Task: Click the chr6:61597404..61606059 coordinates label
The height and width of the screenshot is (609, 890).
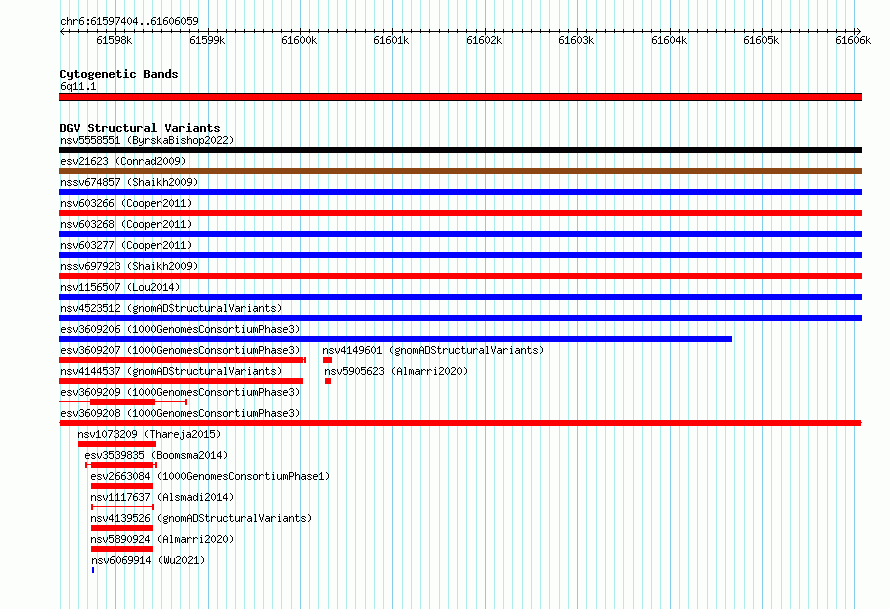Action: coord(129,21)
